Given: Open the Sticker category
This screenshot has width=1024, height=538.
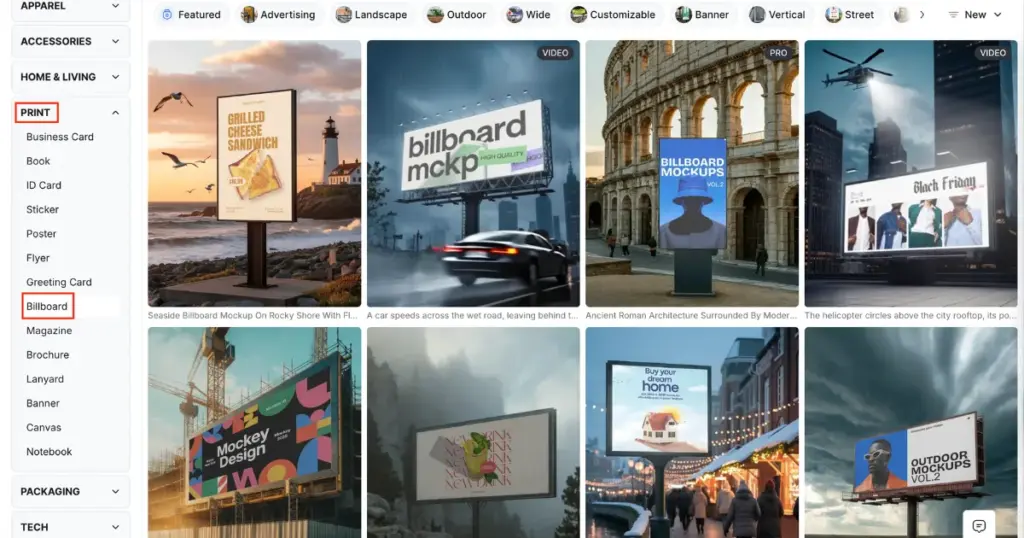Looking at the screenshot, I should pos(42,210).
